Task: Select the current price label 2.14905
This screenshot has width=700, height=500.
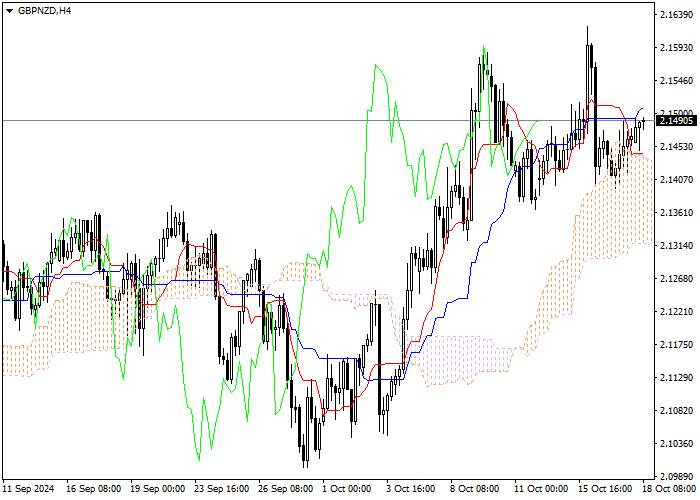Action: tap(676, 121)
